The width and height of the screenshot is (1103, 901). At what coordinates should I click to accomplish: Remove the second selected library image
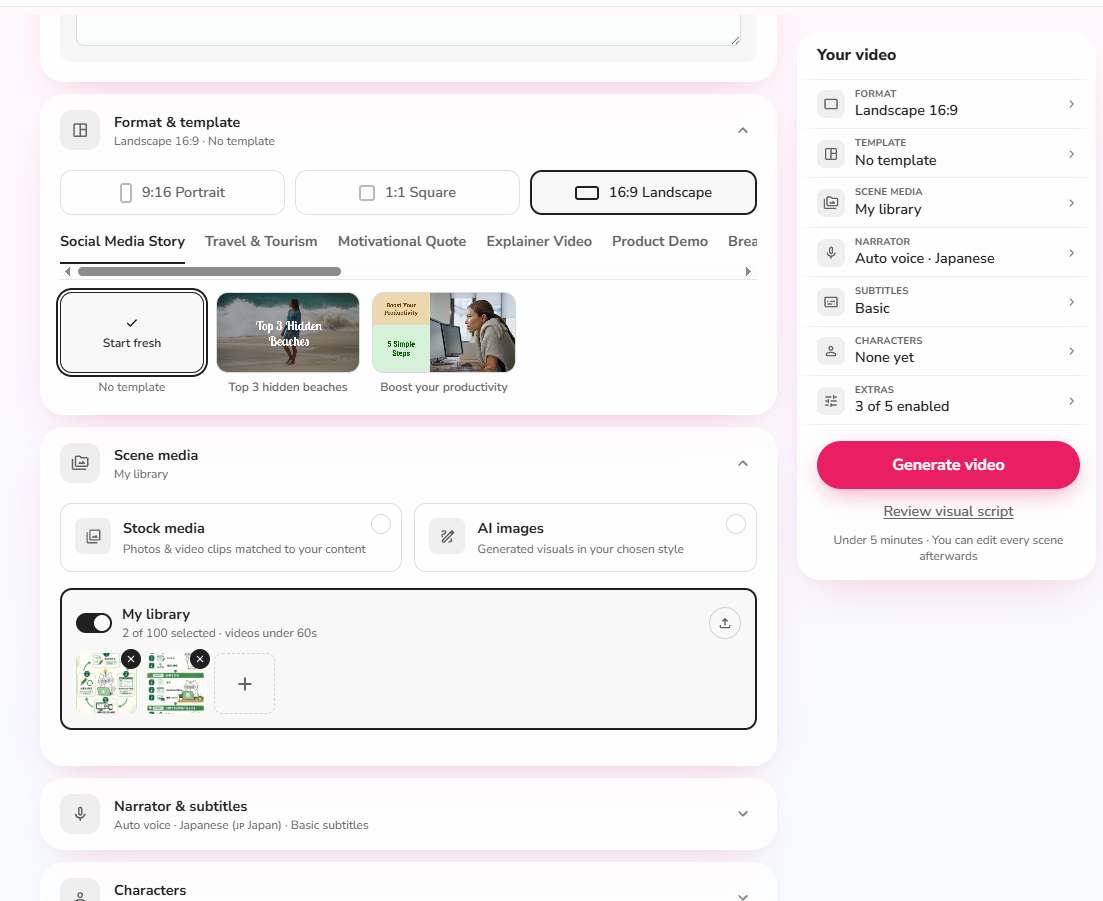pyautogui.click(x=200, y=659)
